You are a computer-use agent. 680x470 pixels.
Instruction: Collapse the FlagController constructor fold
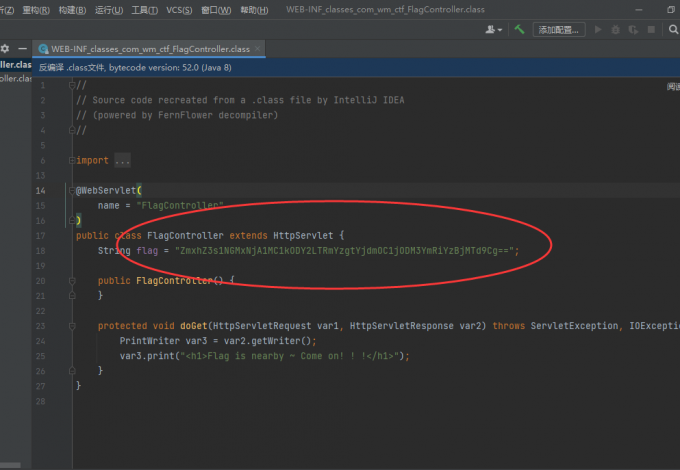click(72, 281)
